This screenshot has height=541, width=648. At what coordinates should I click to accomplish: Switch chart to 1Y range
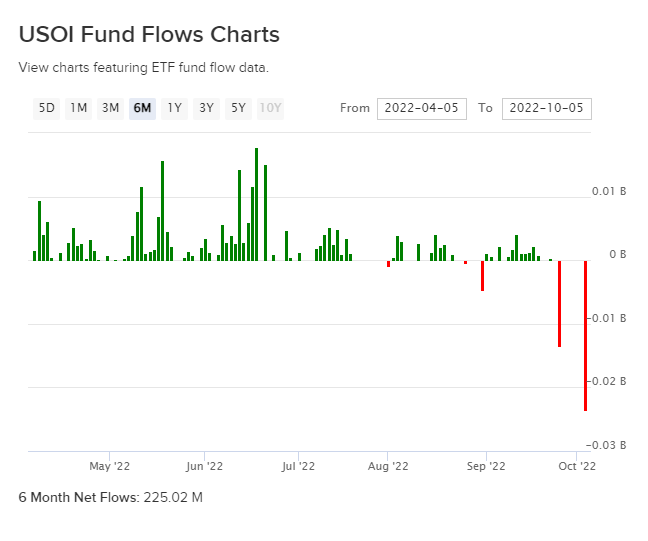pyautogui.click(x=174, y=108)
